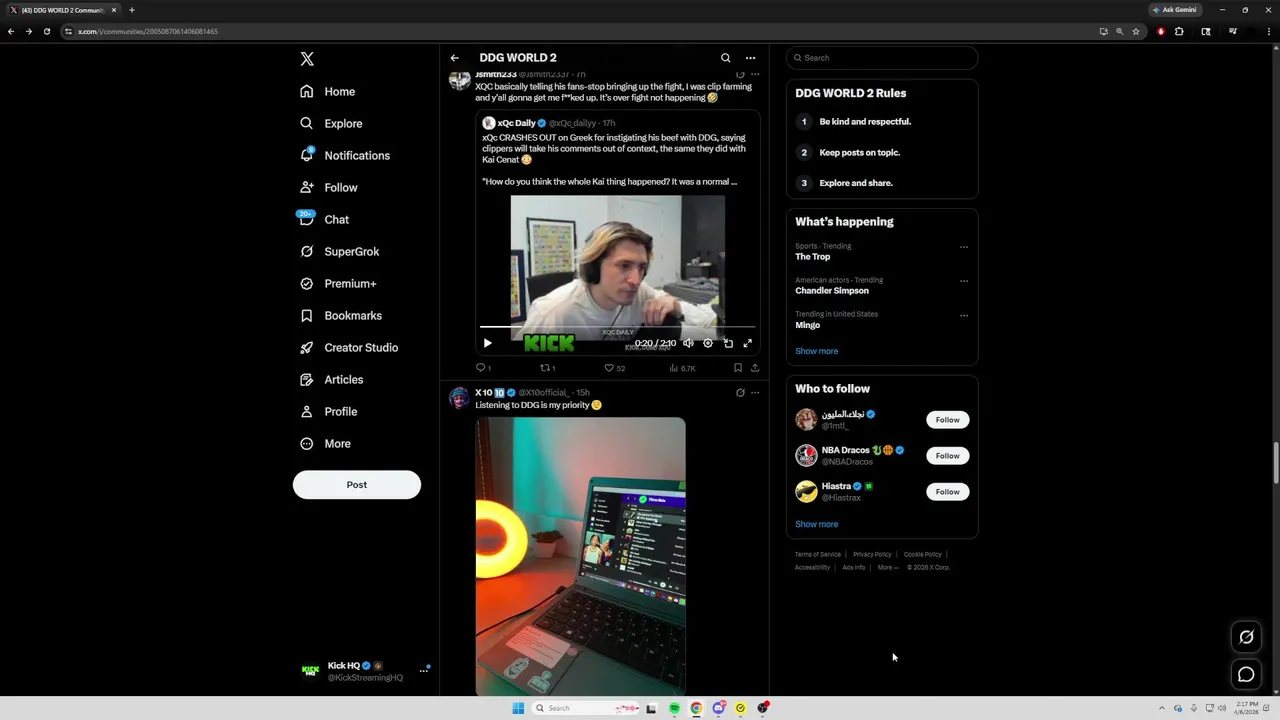Viewport: 1280px width, 720px height.
Task: Repost the Jsmith233 post
Action: [547, 368]
